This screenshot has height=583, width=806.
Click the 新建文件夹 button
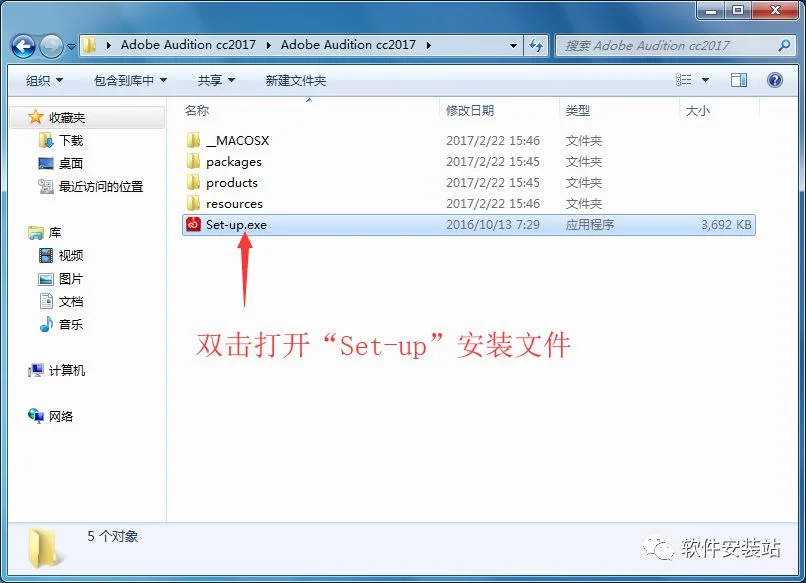pos(296,80)
